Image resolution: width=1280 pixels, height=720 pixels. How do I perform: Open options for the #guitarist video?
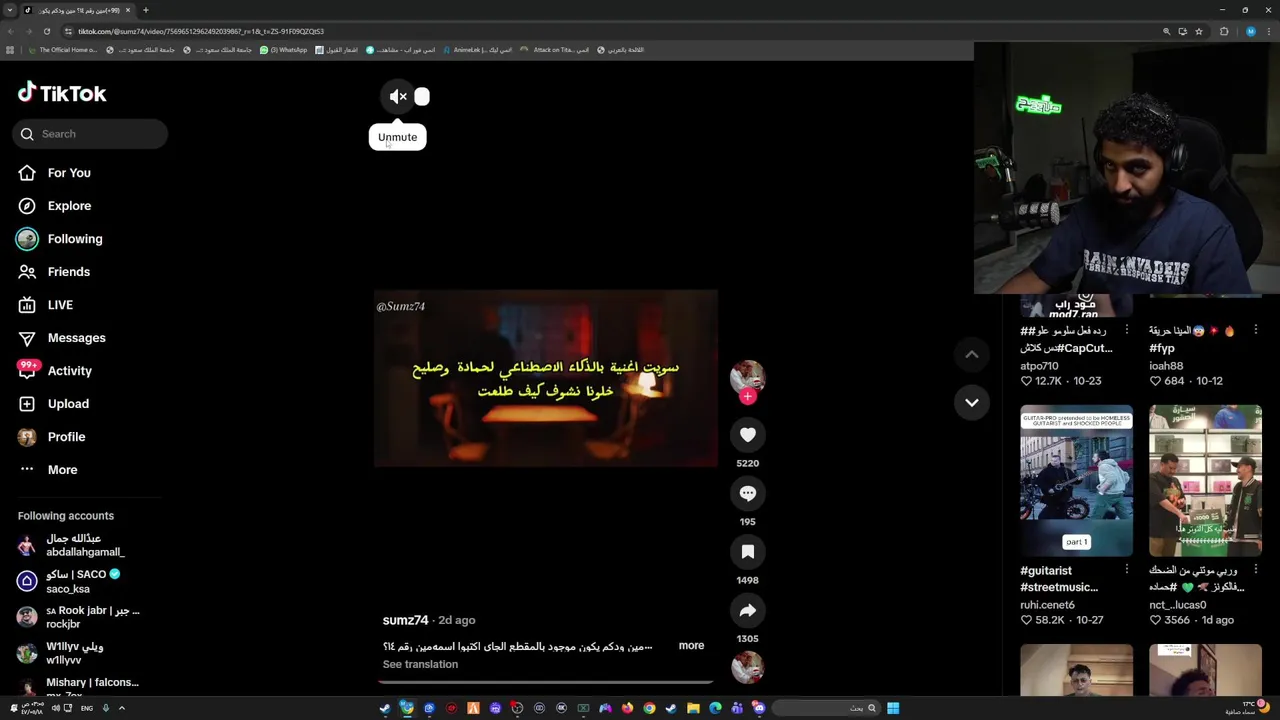pyautogui.click(x=1127, y=569)
